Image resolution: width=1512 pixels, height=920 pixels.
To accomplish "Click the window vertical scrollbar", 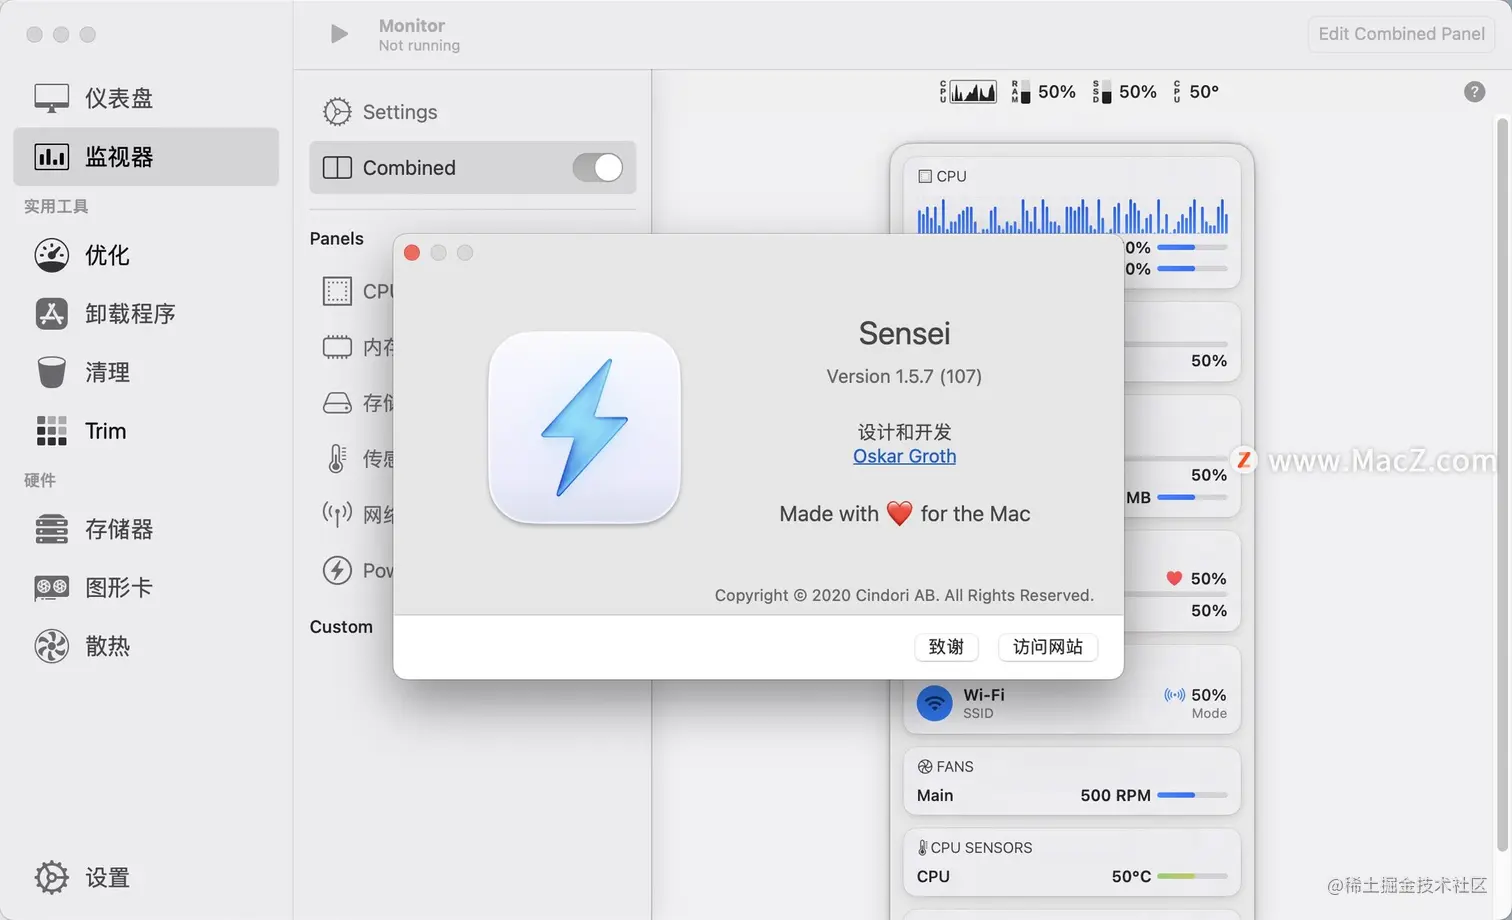I will [x=1501, y=485].
